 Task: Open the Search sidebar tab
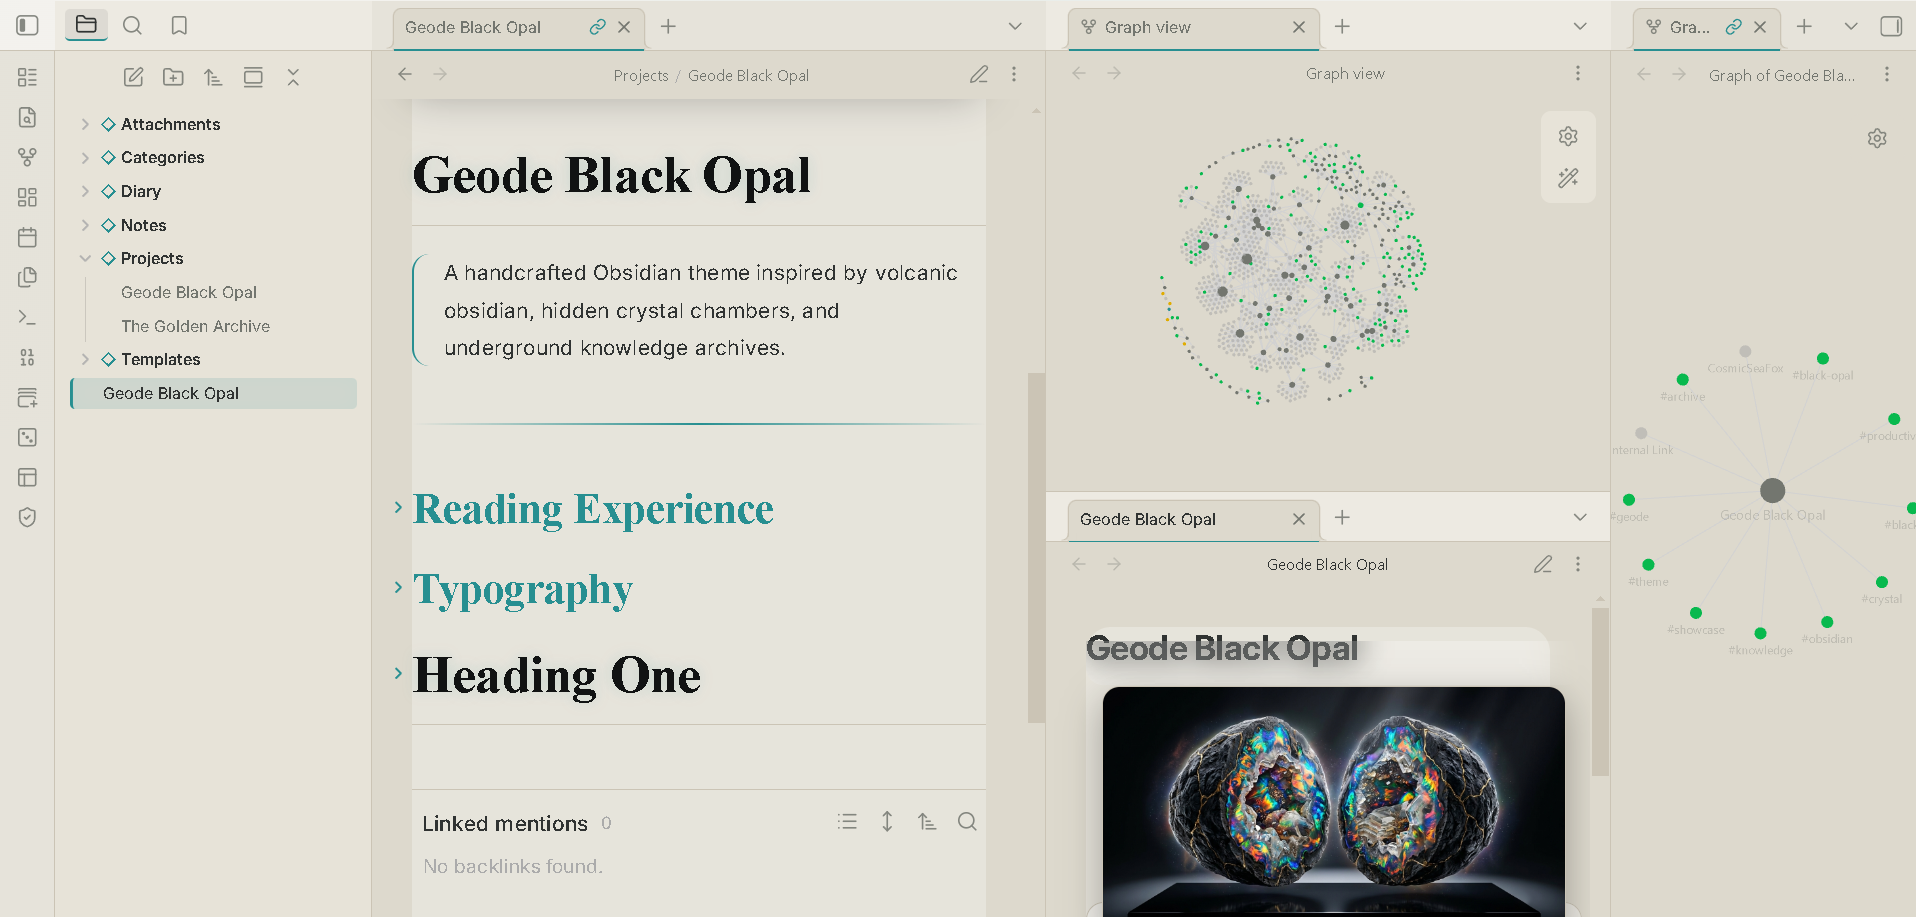pos(132,26)
